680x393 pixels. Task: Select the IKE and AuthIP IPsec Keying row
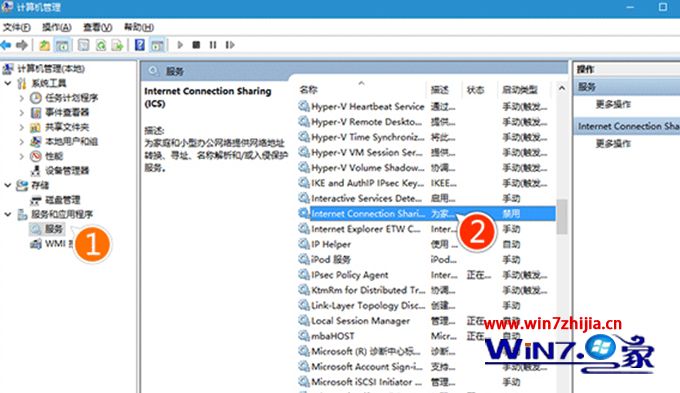[426, 183]
